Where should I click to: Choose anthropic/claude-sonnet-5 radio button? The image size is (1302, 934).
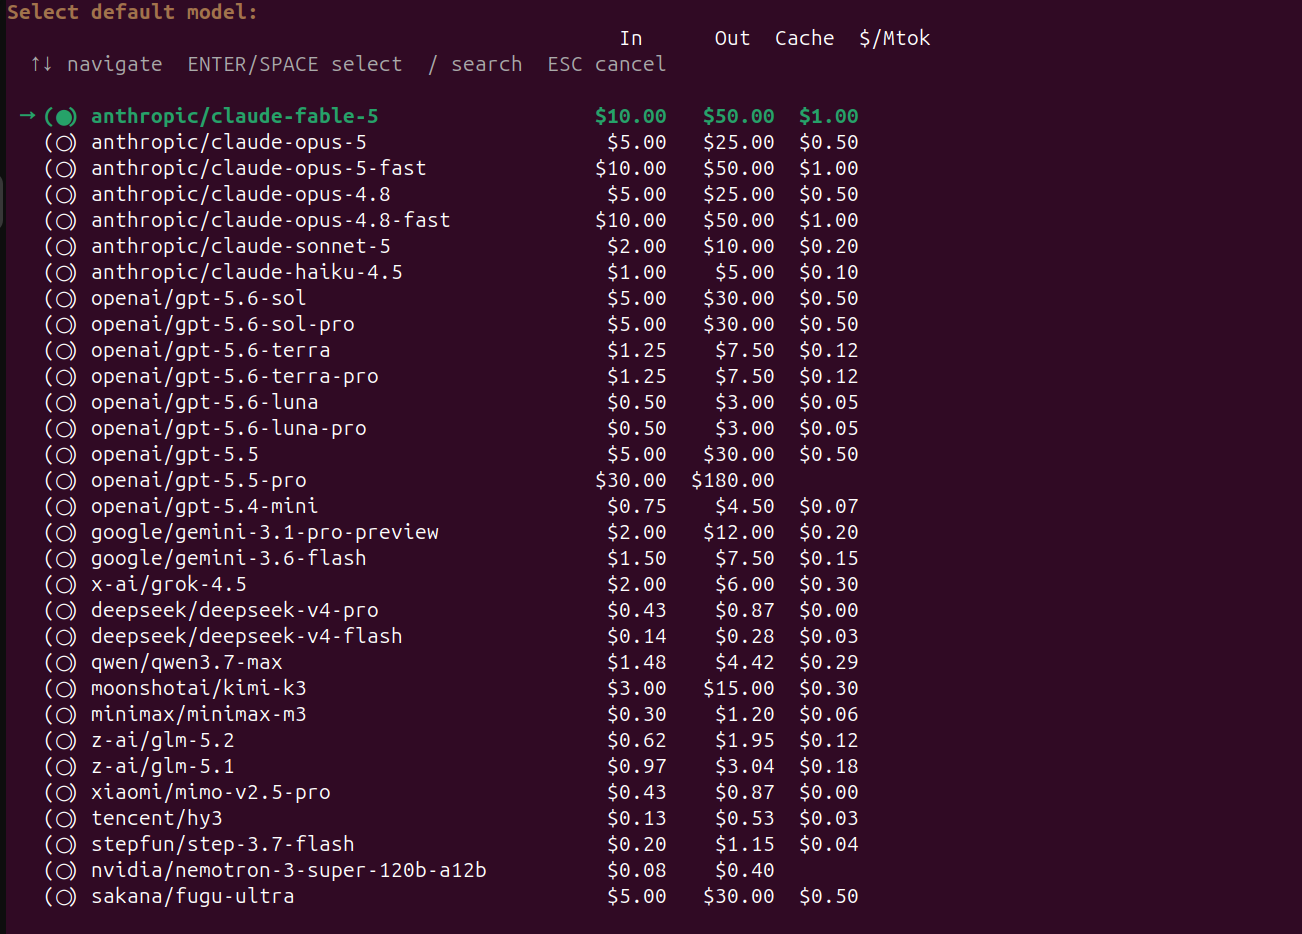(61, 247)
